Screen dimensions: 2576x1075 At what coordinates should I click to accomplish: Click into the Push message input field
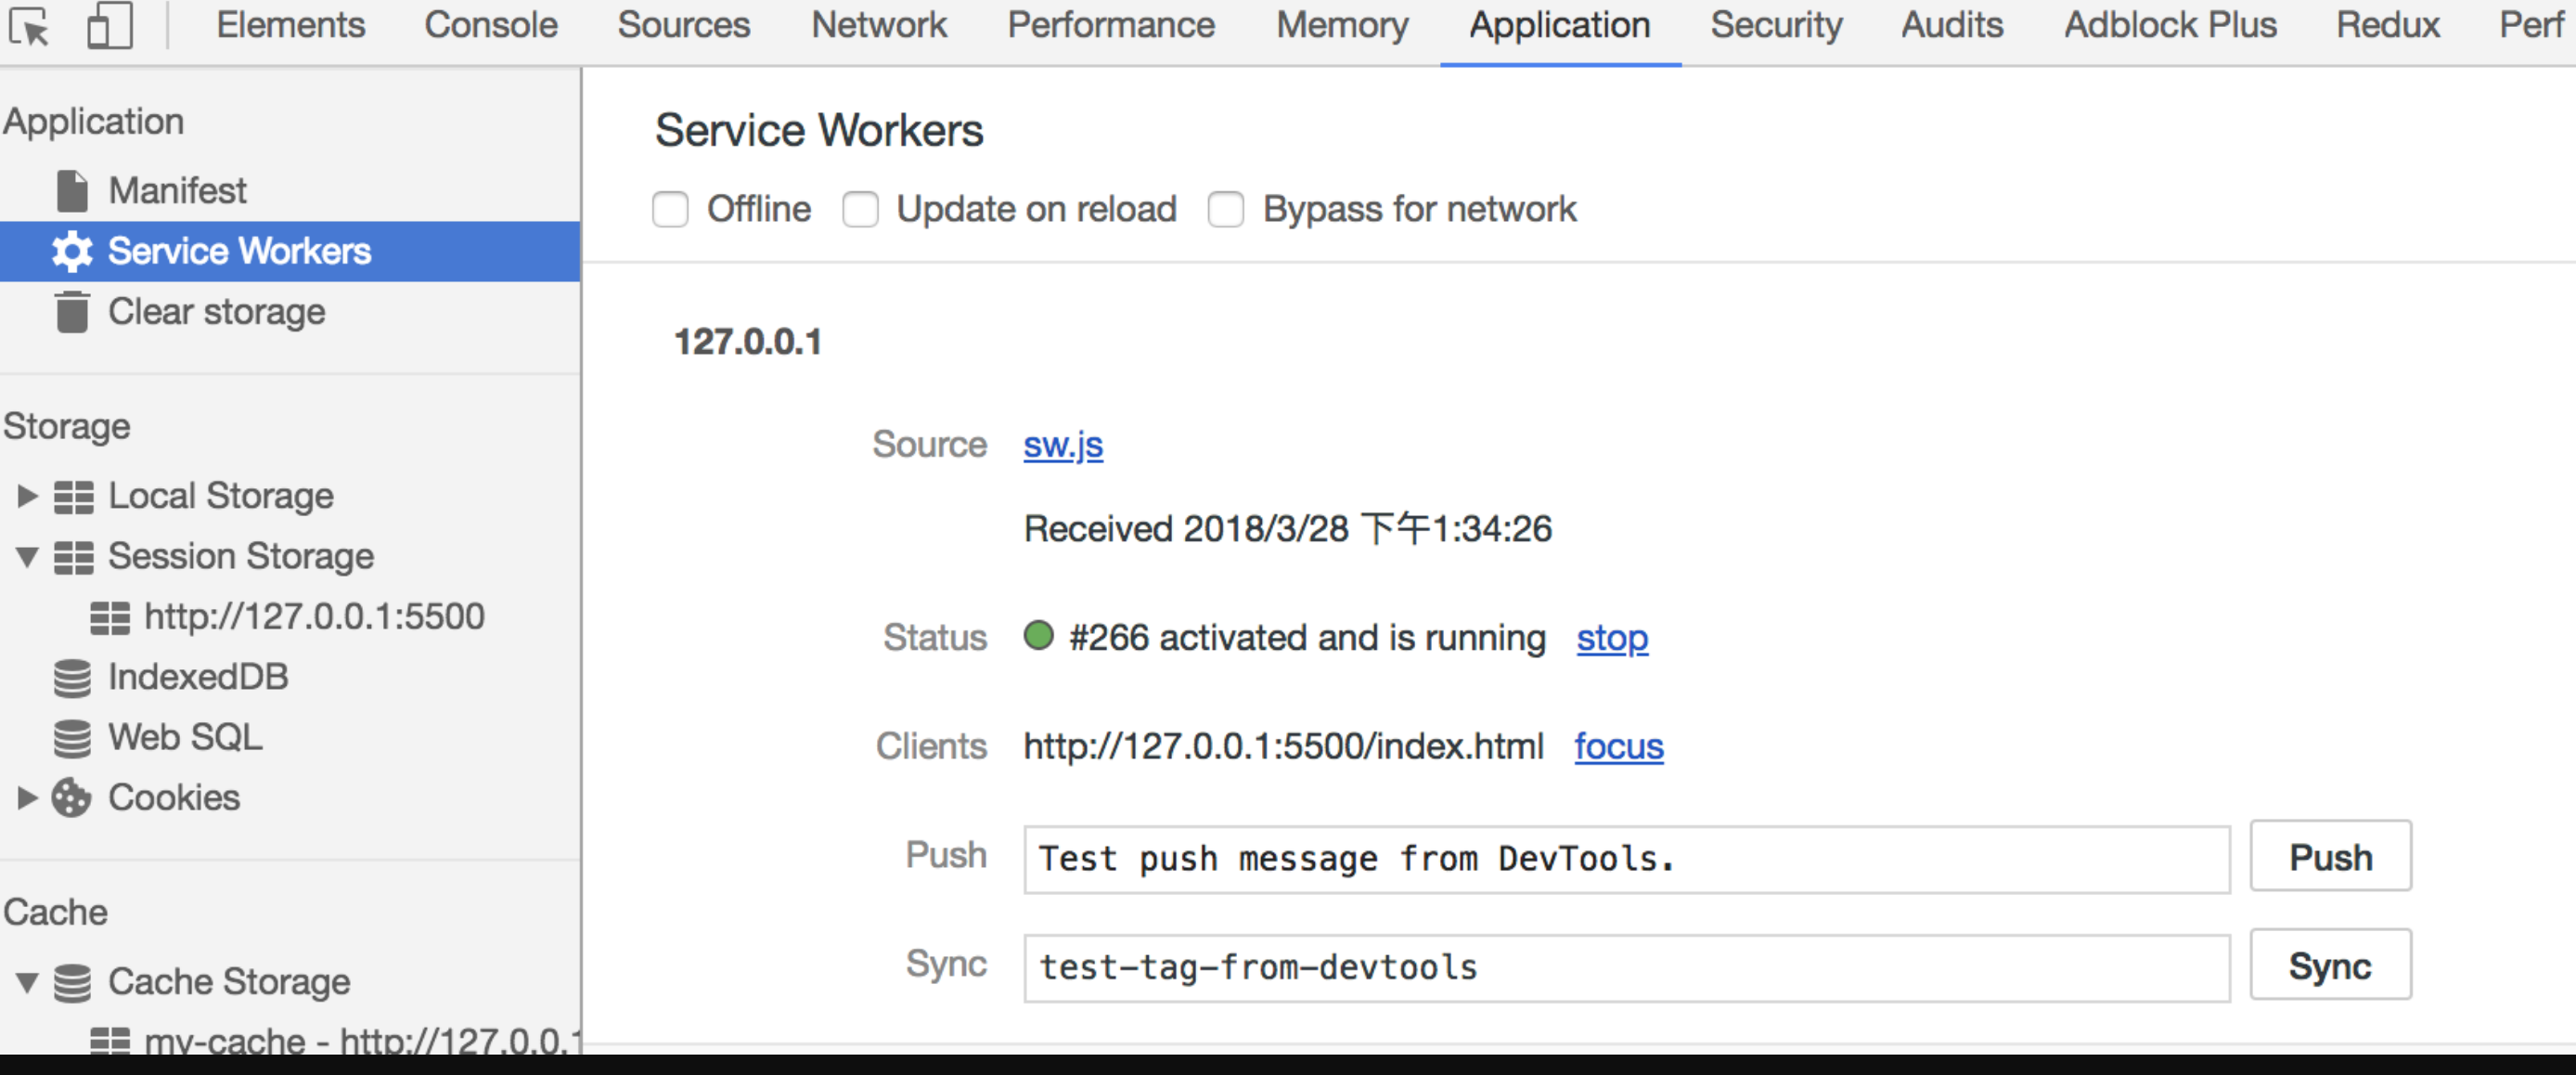point(1627,859)
